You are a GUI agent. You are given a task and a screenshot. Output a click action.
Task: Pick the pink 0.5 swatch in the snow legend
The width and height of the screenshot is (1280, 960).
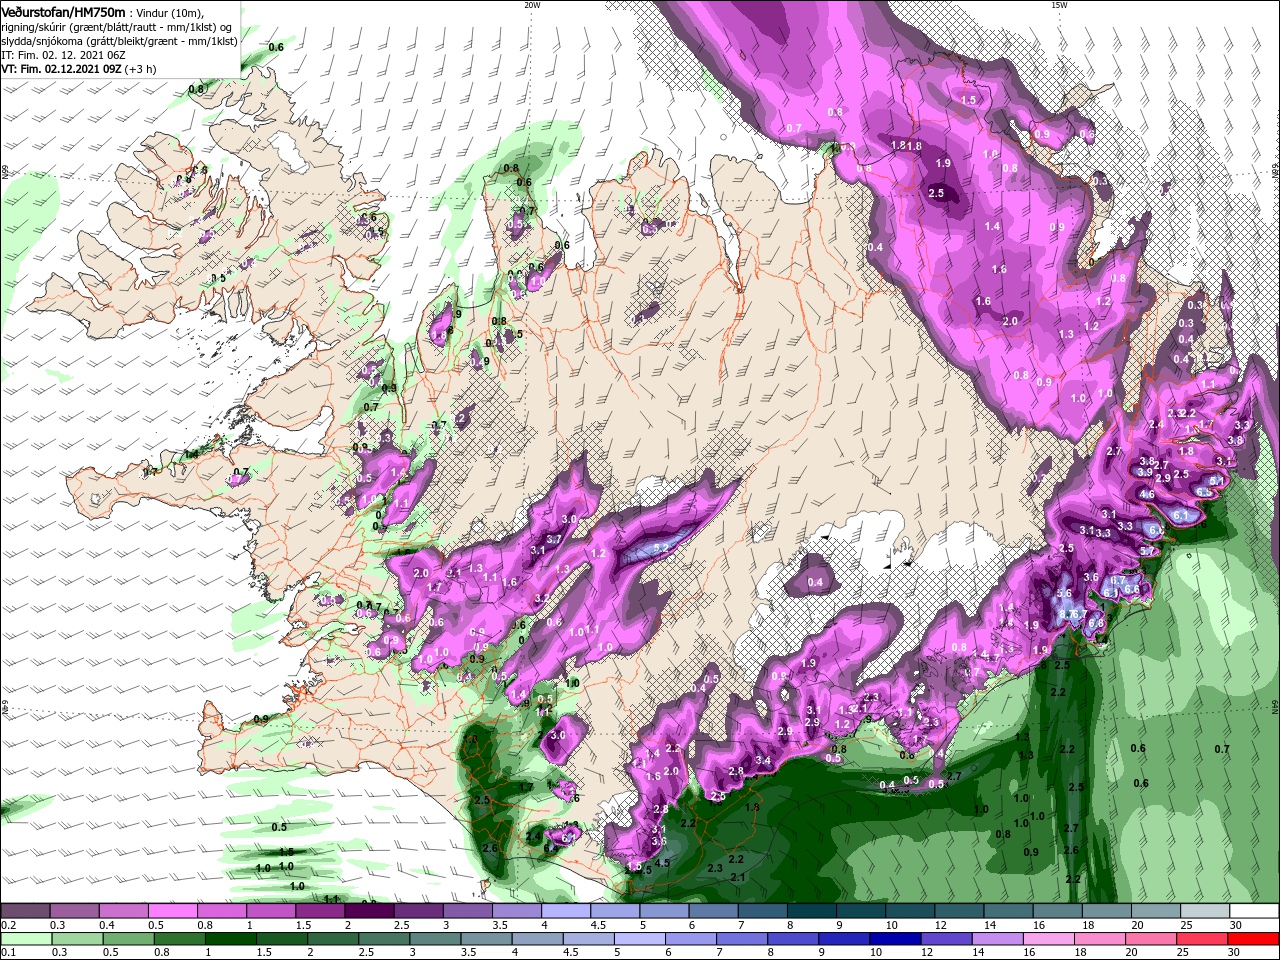tap(172, 911)
